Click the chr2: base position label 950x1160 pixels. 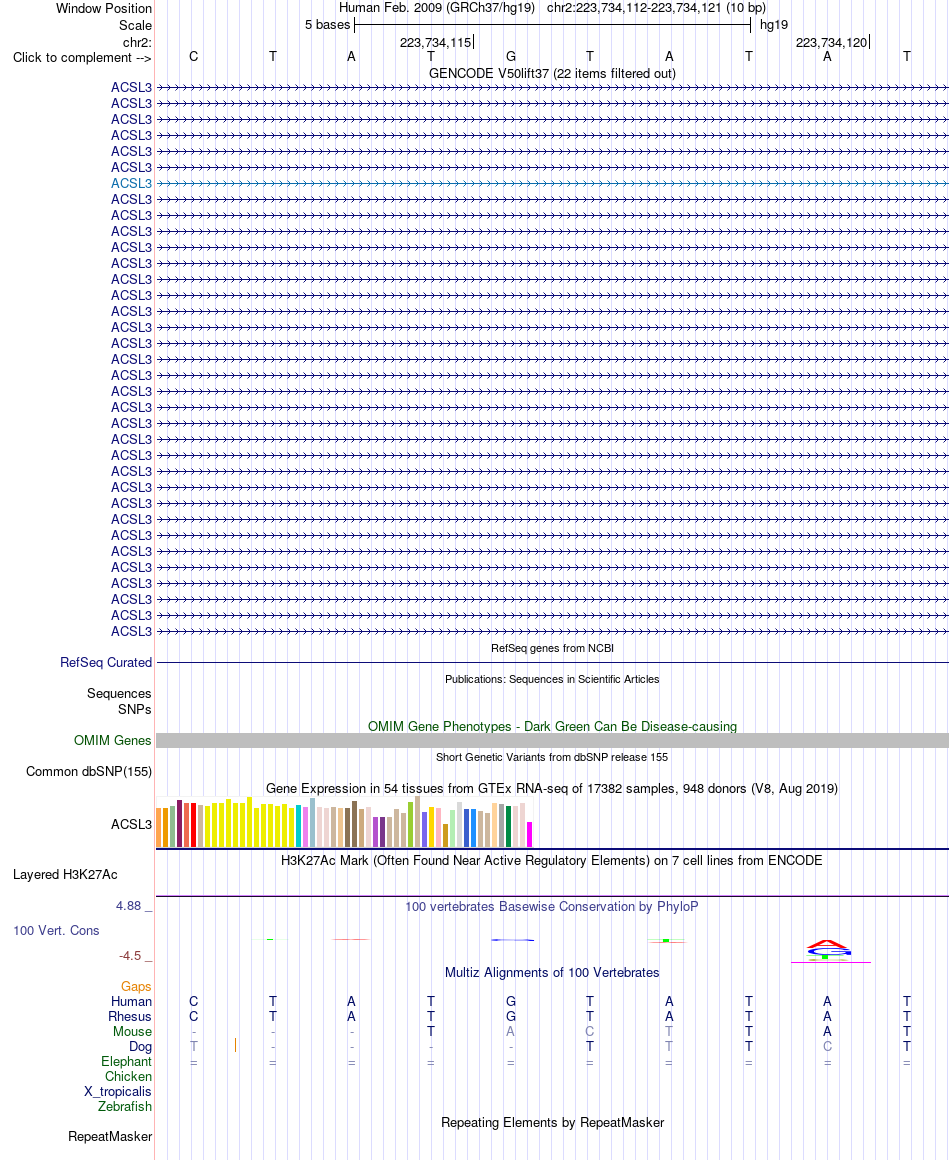pyautogui.click(x=137, y=42)
